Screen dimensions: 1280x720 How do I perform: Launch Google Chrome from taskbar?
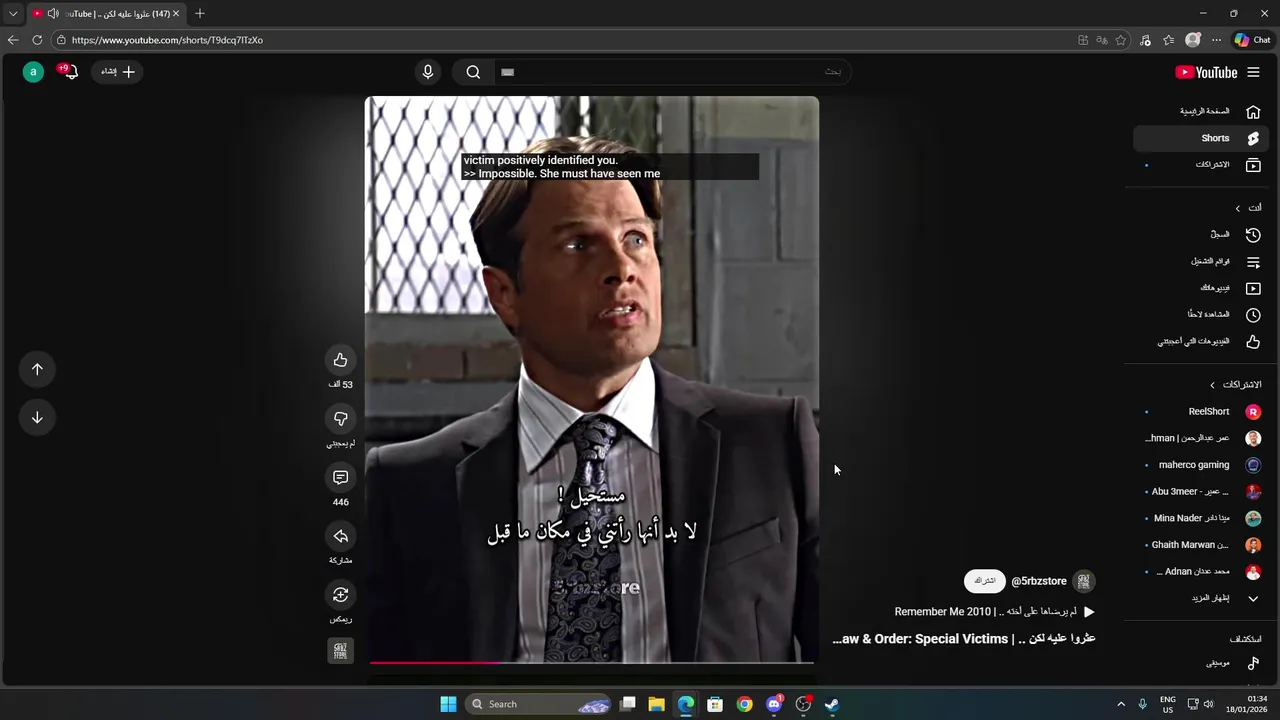tap(744, 704)
